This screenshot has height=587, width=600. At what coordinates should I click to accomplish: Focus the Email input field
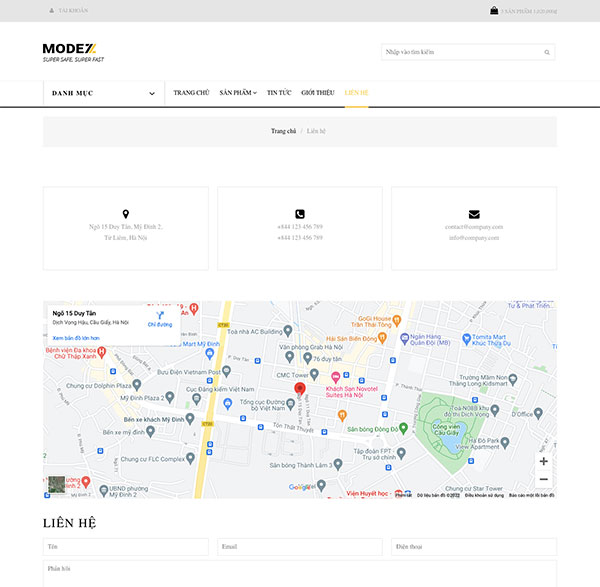coord(300,547)
